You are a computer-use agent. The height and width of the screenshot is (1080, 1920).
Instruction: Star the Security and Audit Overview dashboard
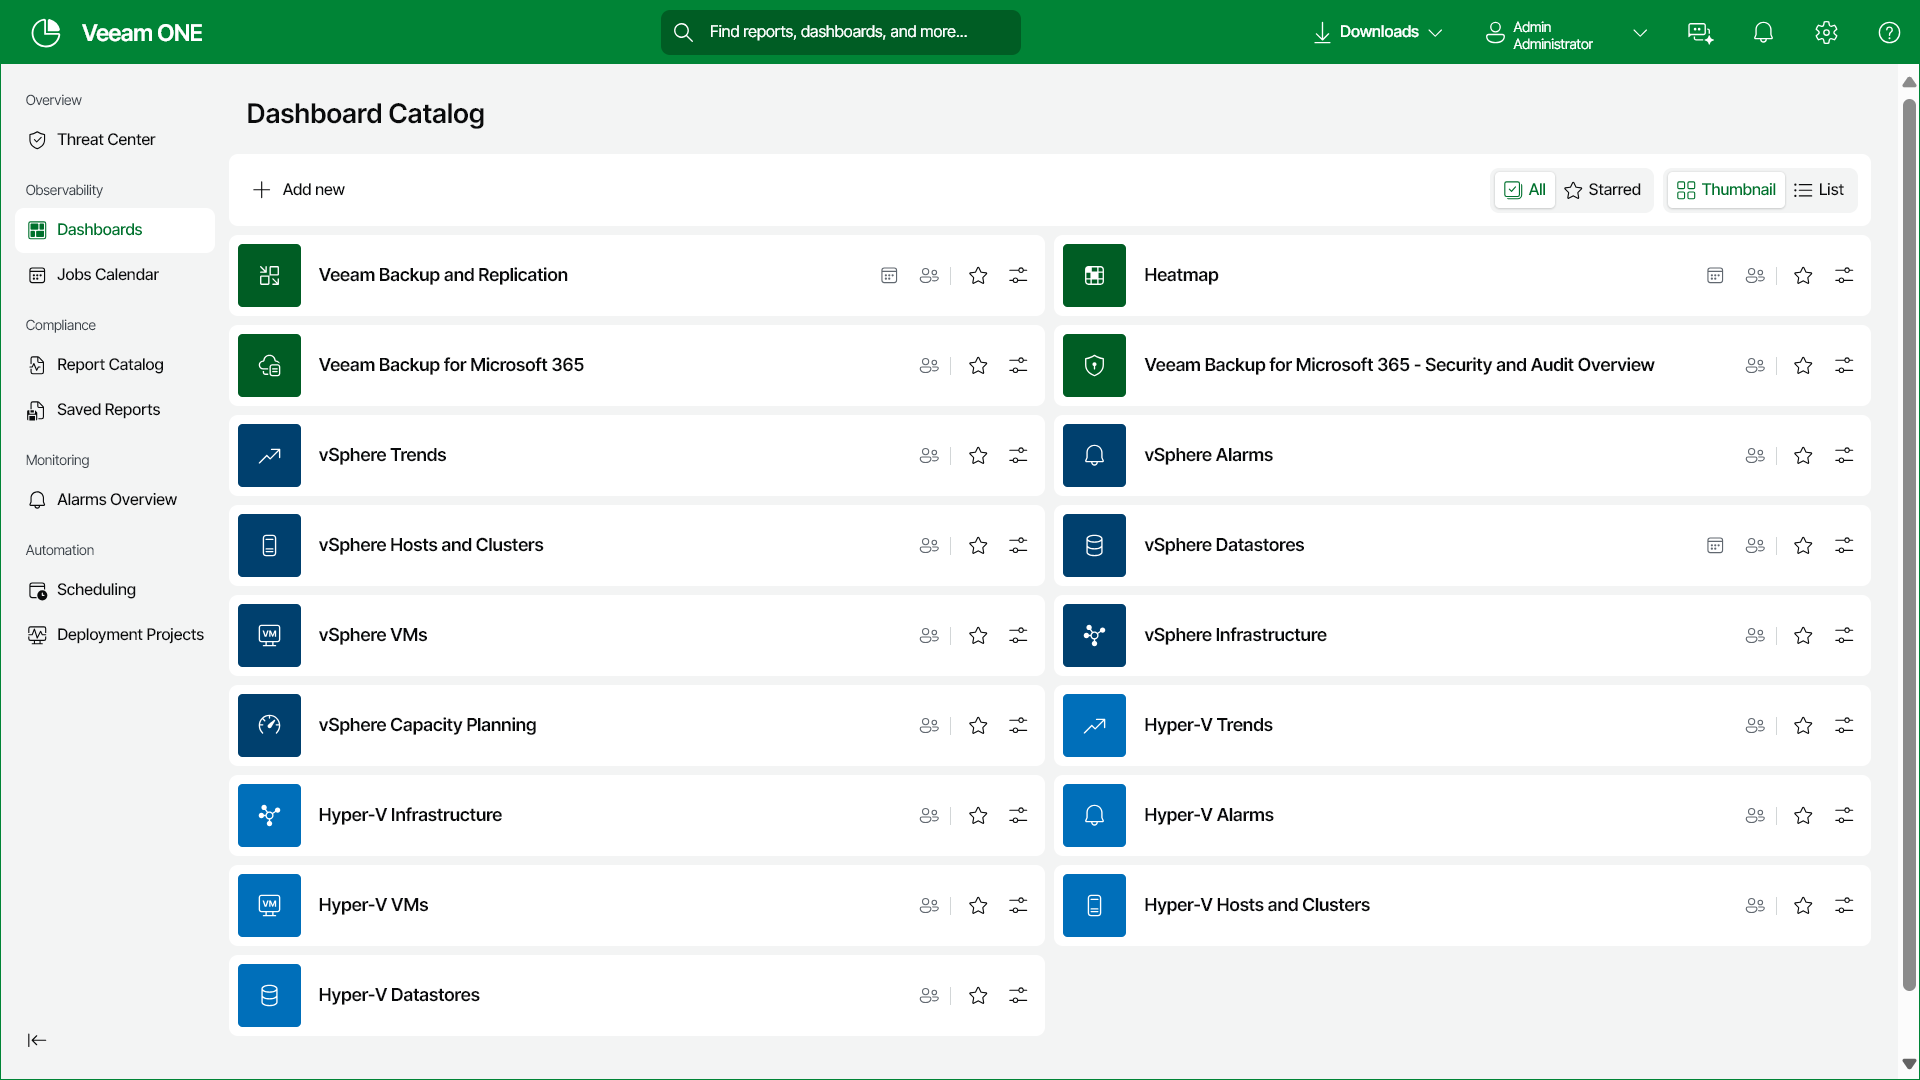1803,365
